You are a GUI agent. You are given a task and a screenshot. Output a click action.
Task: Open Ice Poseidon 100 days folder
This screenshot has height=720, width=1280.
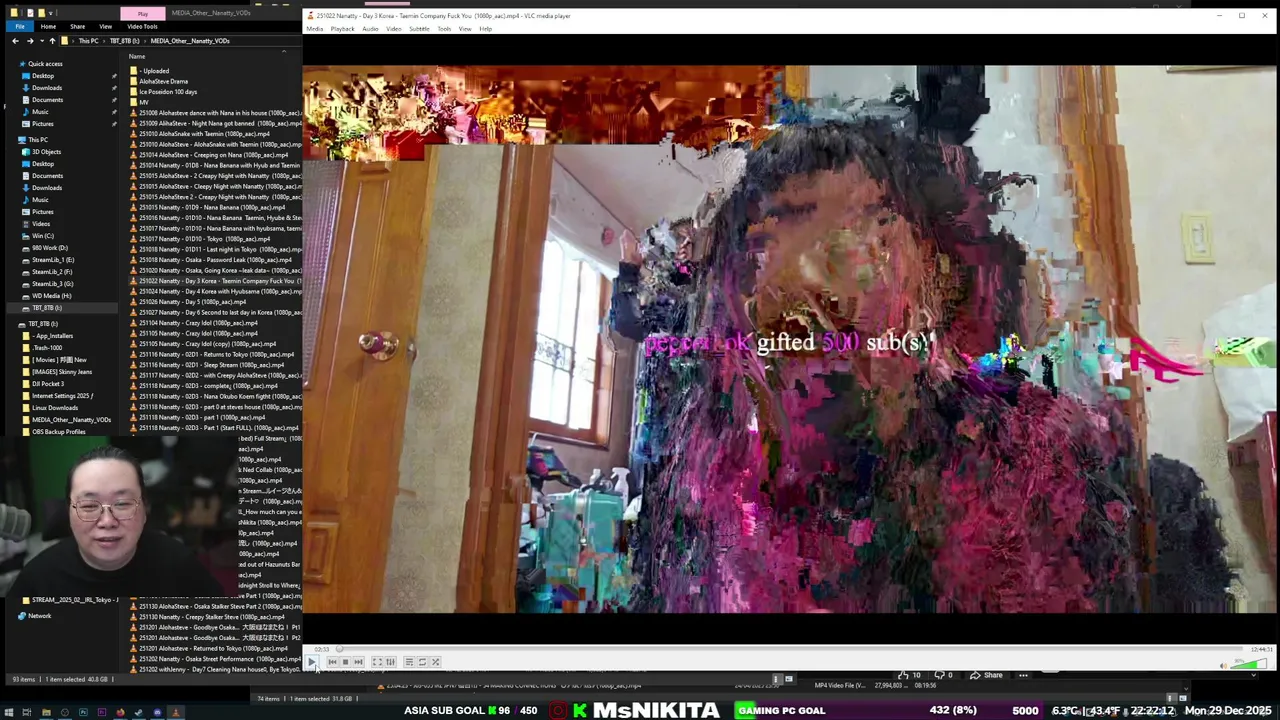[169, 92]
